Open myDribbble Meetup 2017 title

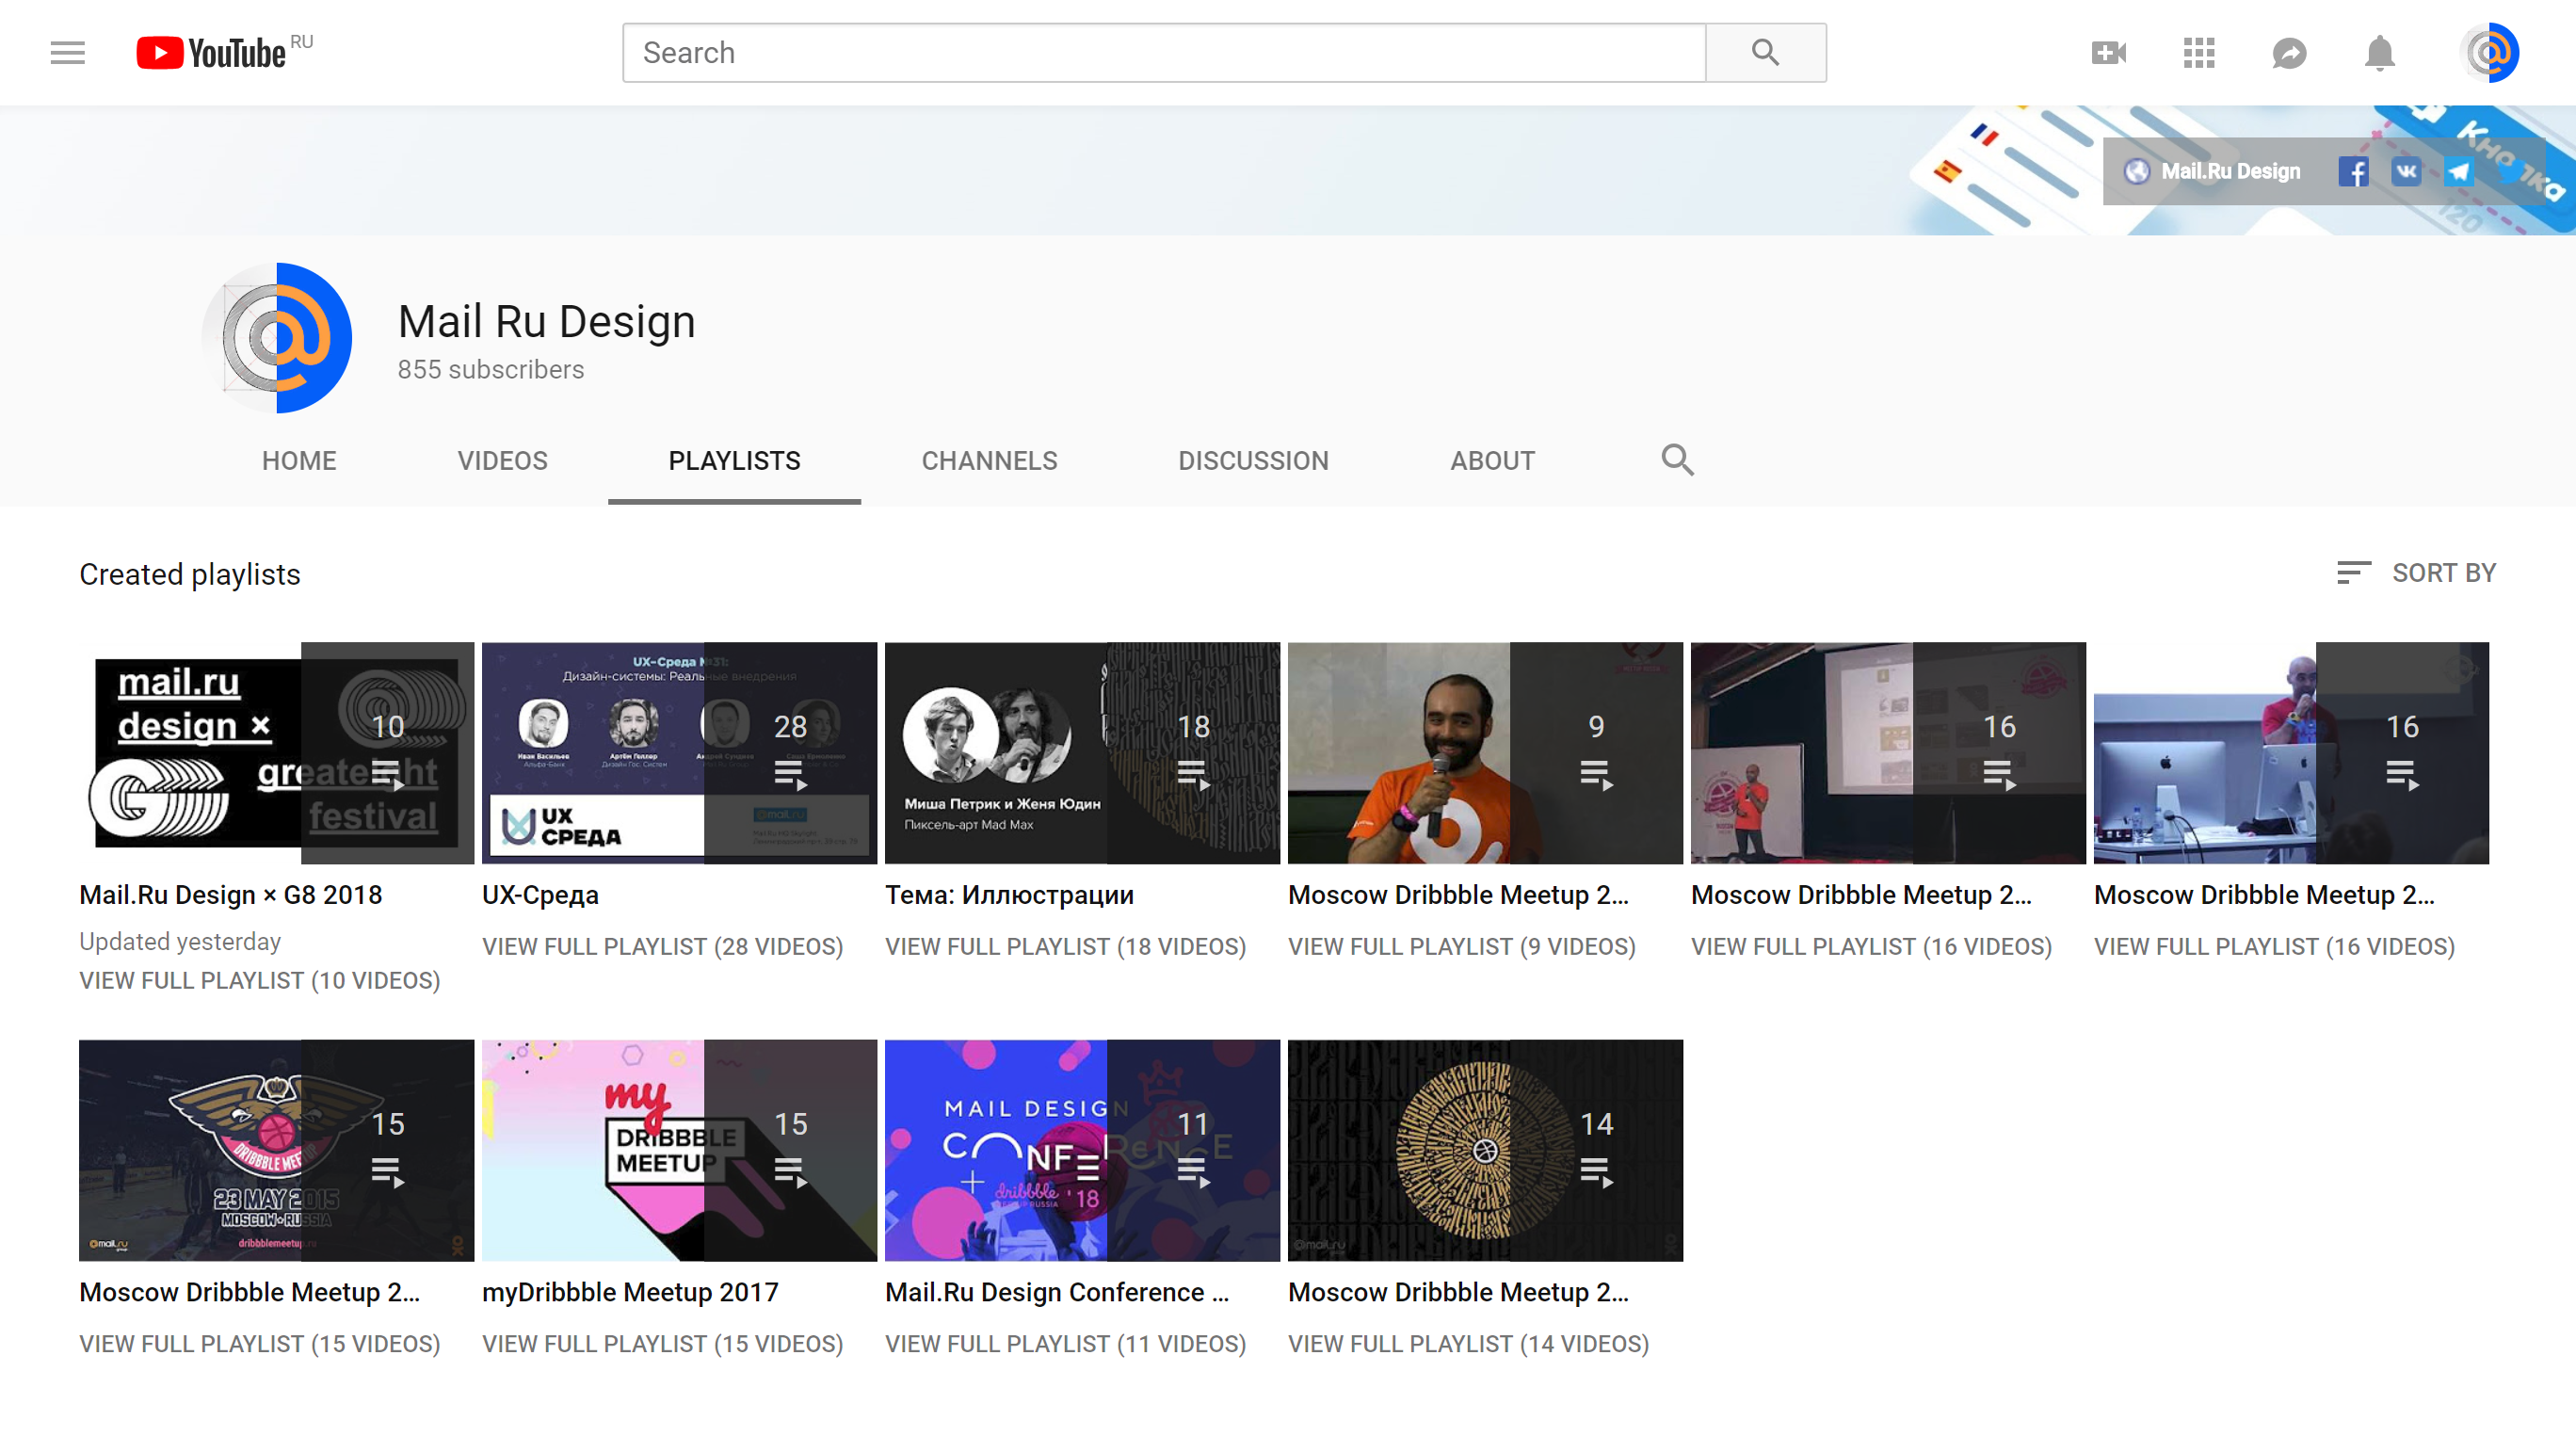(630, 1292)
